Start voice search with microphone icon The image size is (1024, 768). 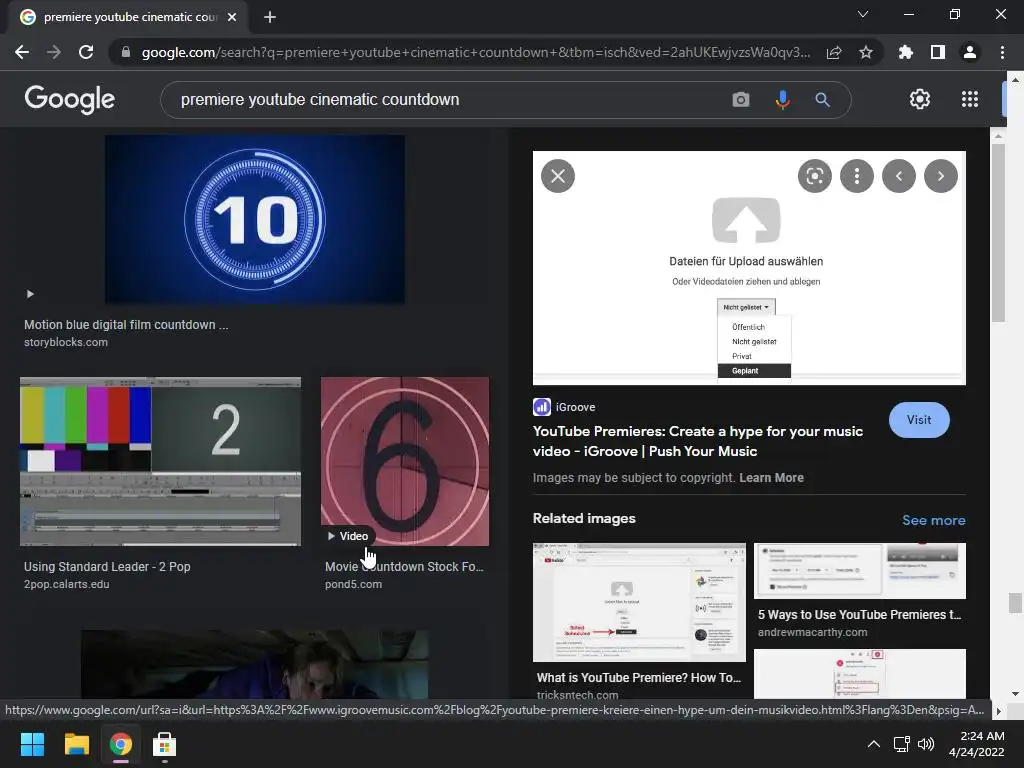pyautogui.click(x=782, y=99)
